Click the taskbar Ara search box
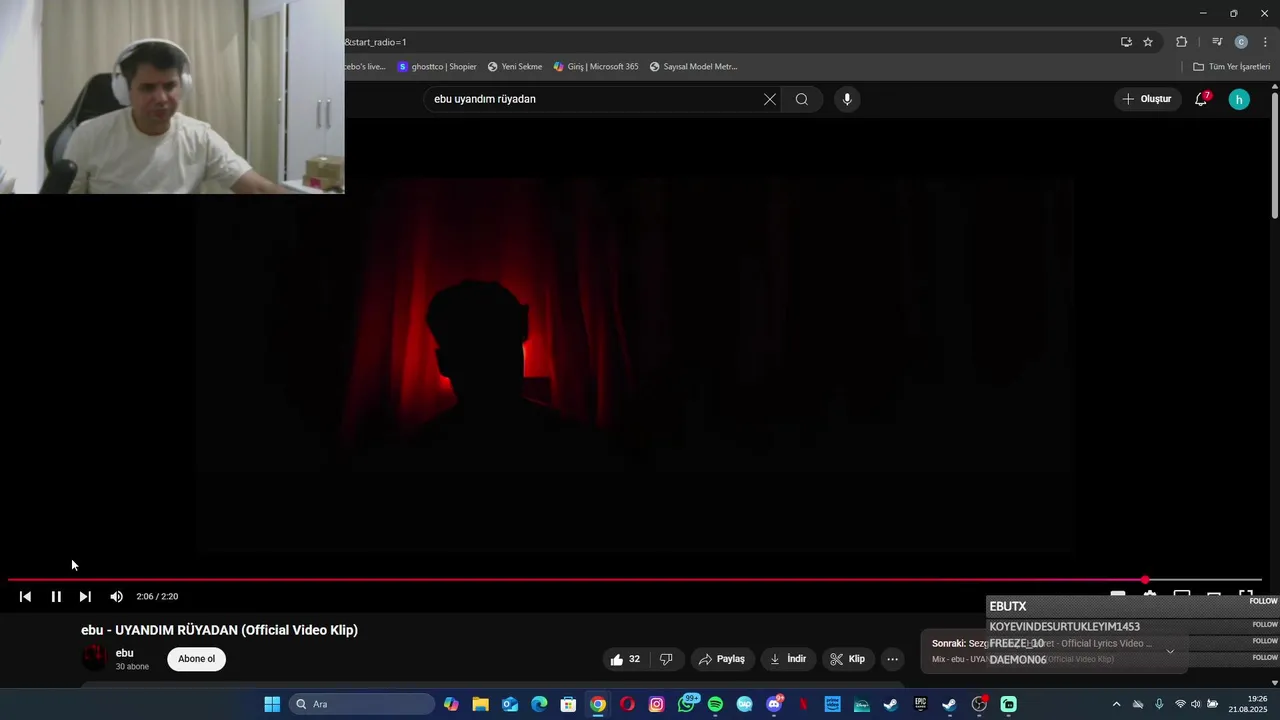 click(x=361, y=704)
